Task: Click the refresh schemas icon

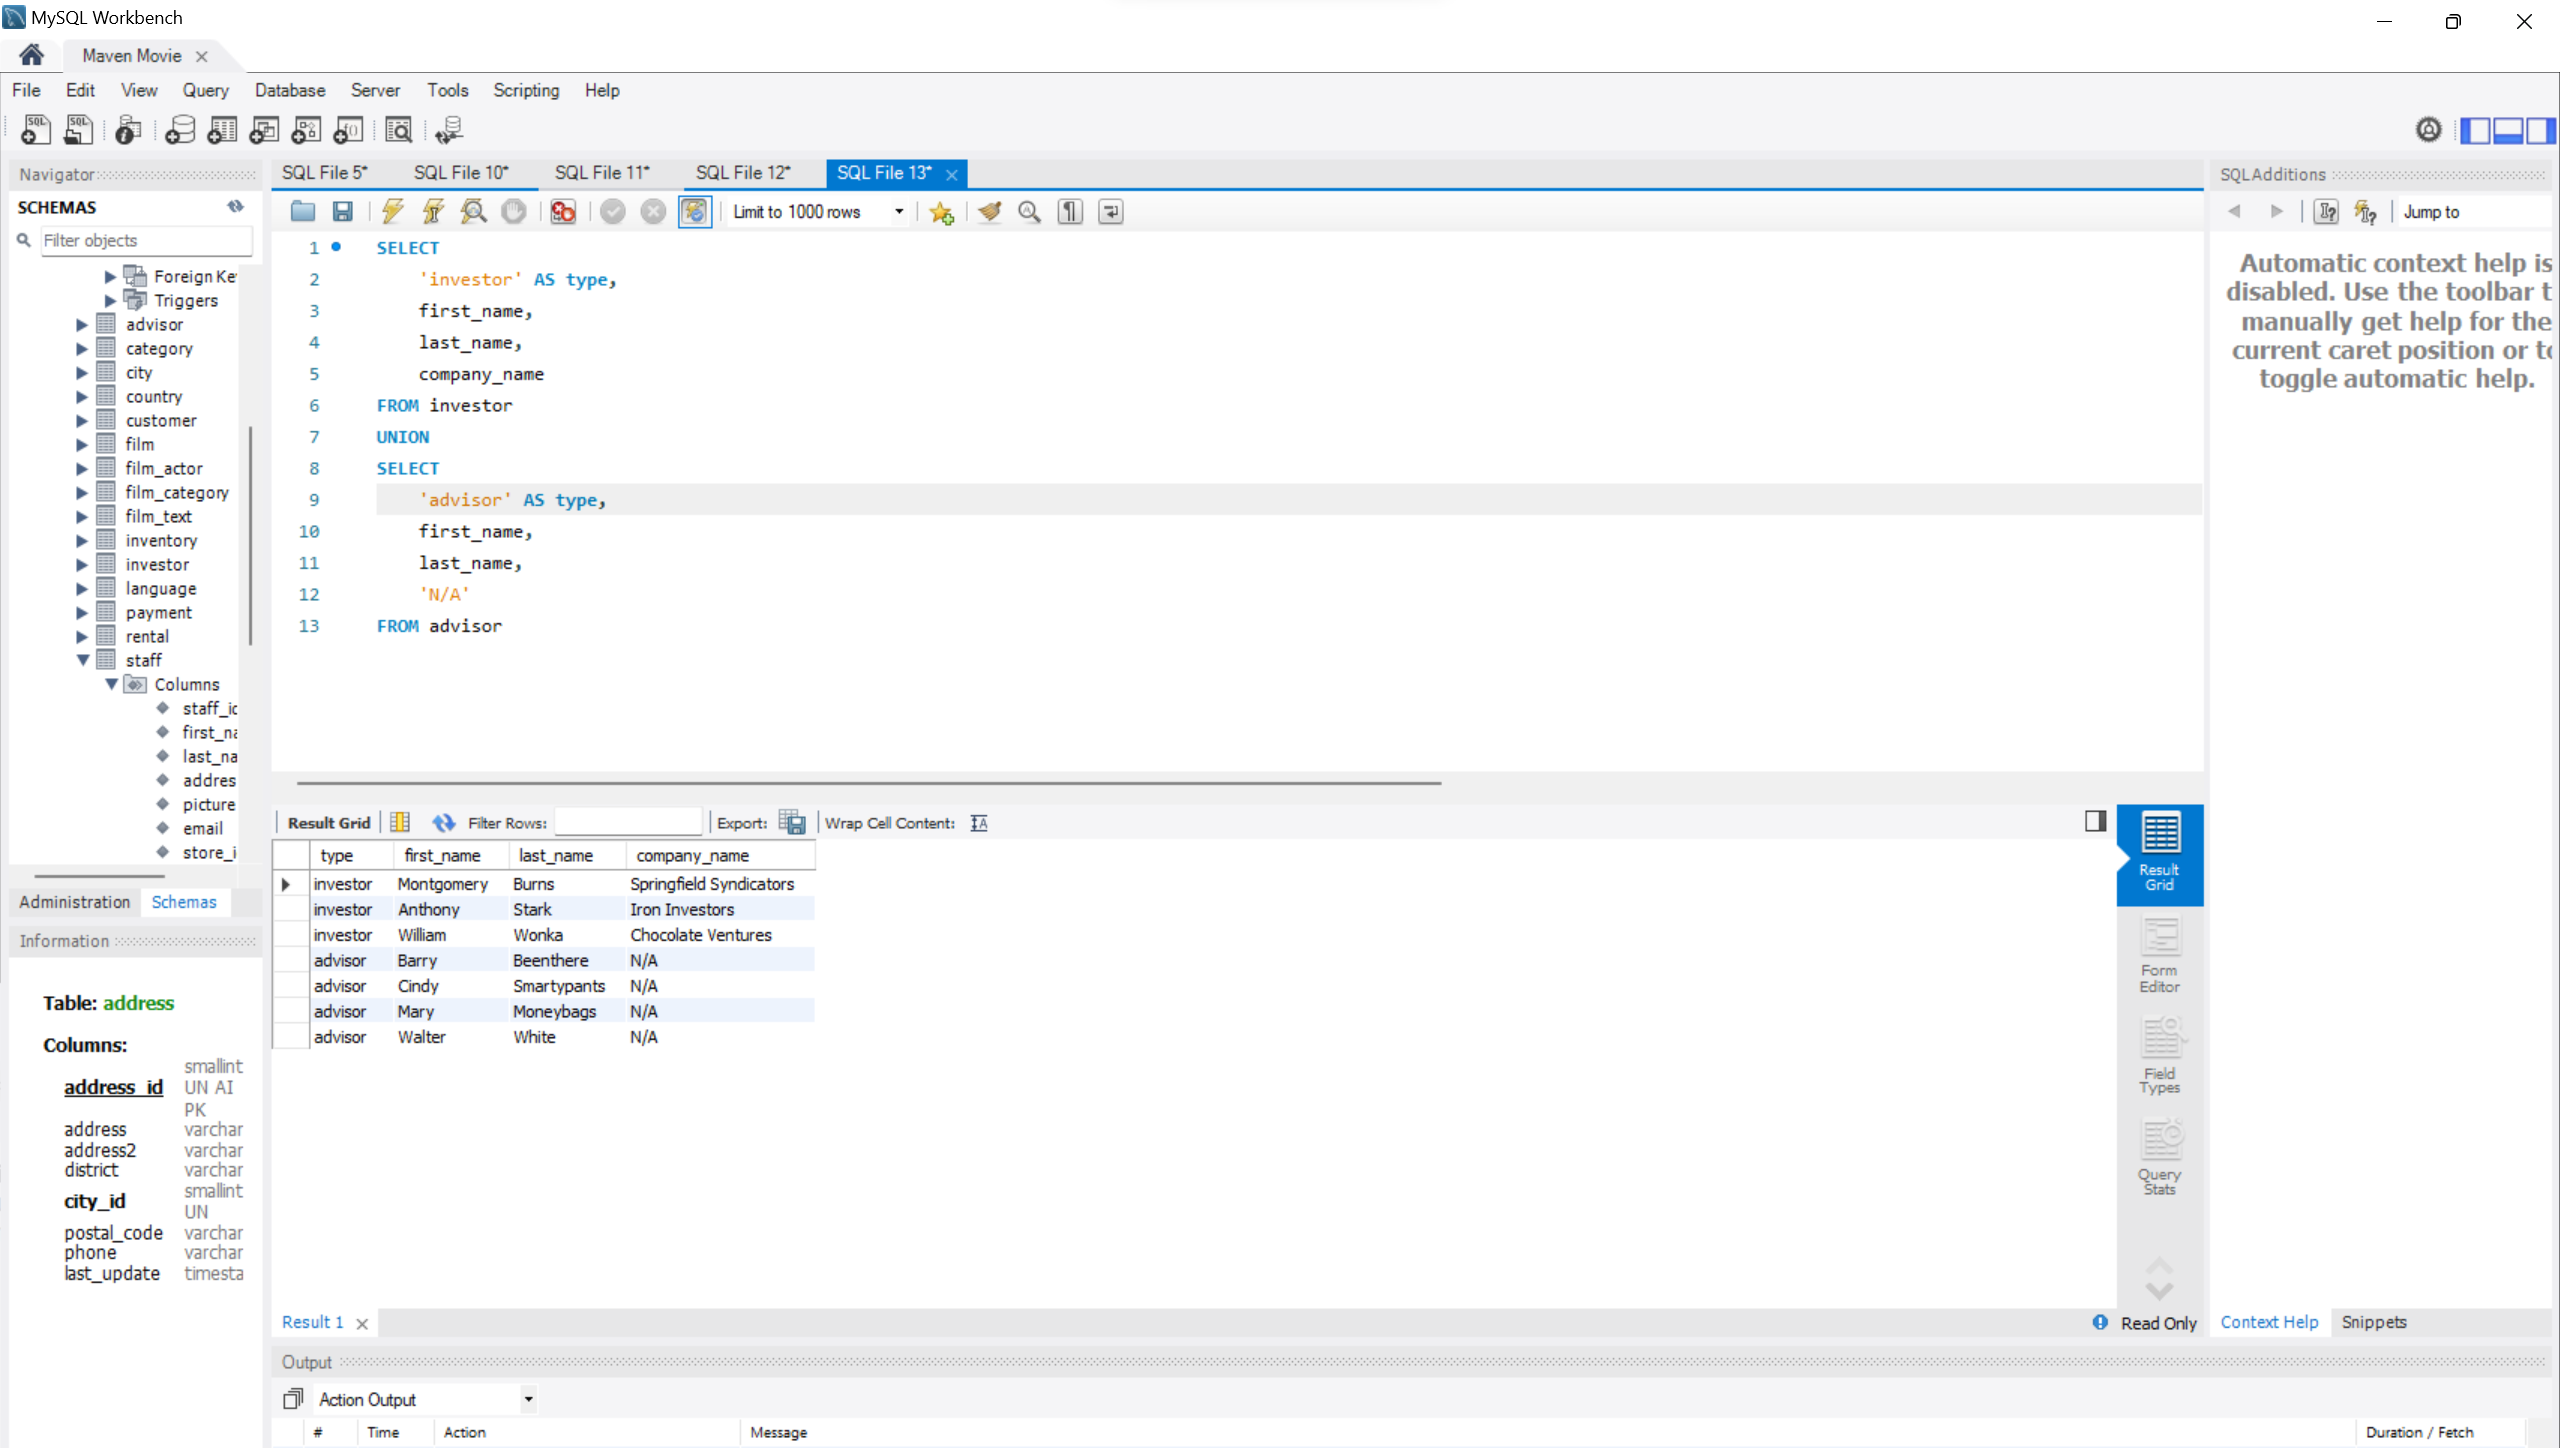Action: (235, 206)
